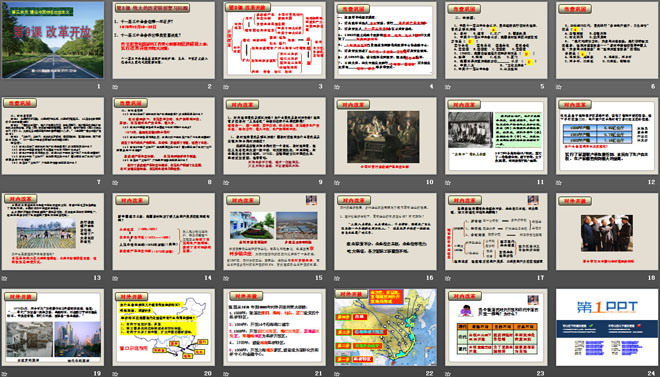Select slide 10 thumbnail with dark painting
The height and width of the screenshot is (377, 660).
coord(386,136)
